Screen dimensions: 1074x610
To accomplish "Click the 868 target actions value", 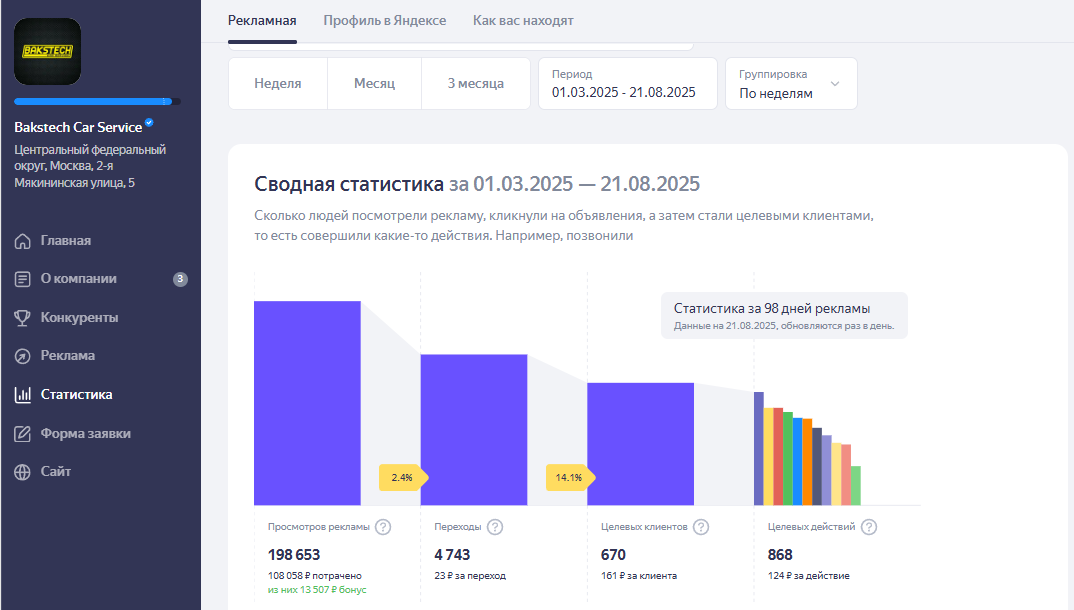I will click(780, 555).
